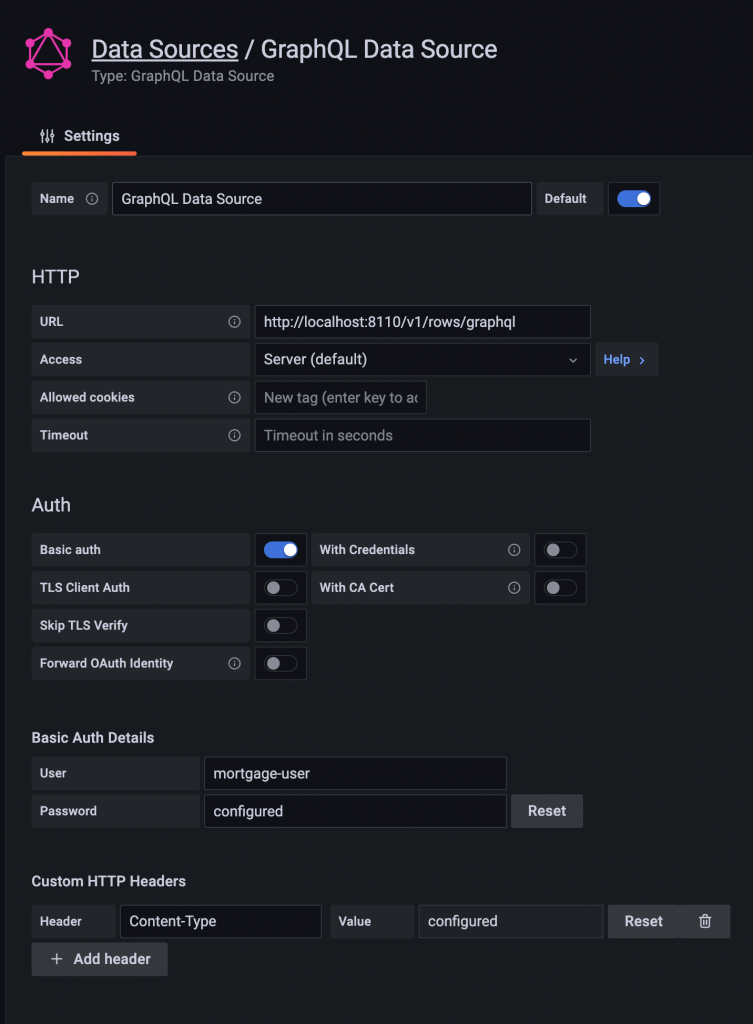
Task: Delete the Content-Type header via trash icon
Action: click(x=705, y=921)
